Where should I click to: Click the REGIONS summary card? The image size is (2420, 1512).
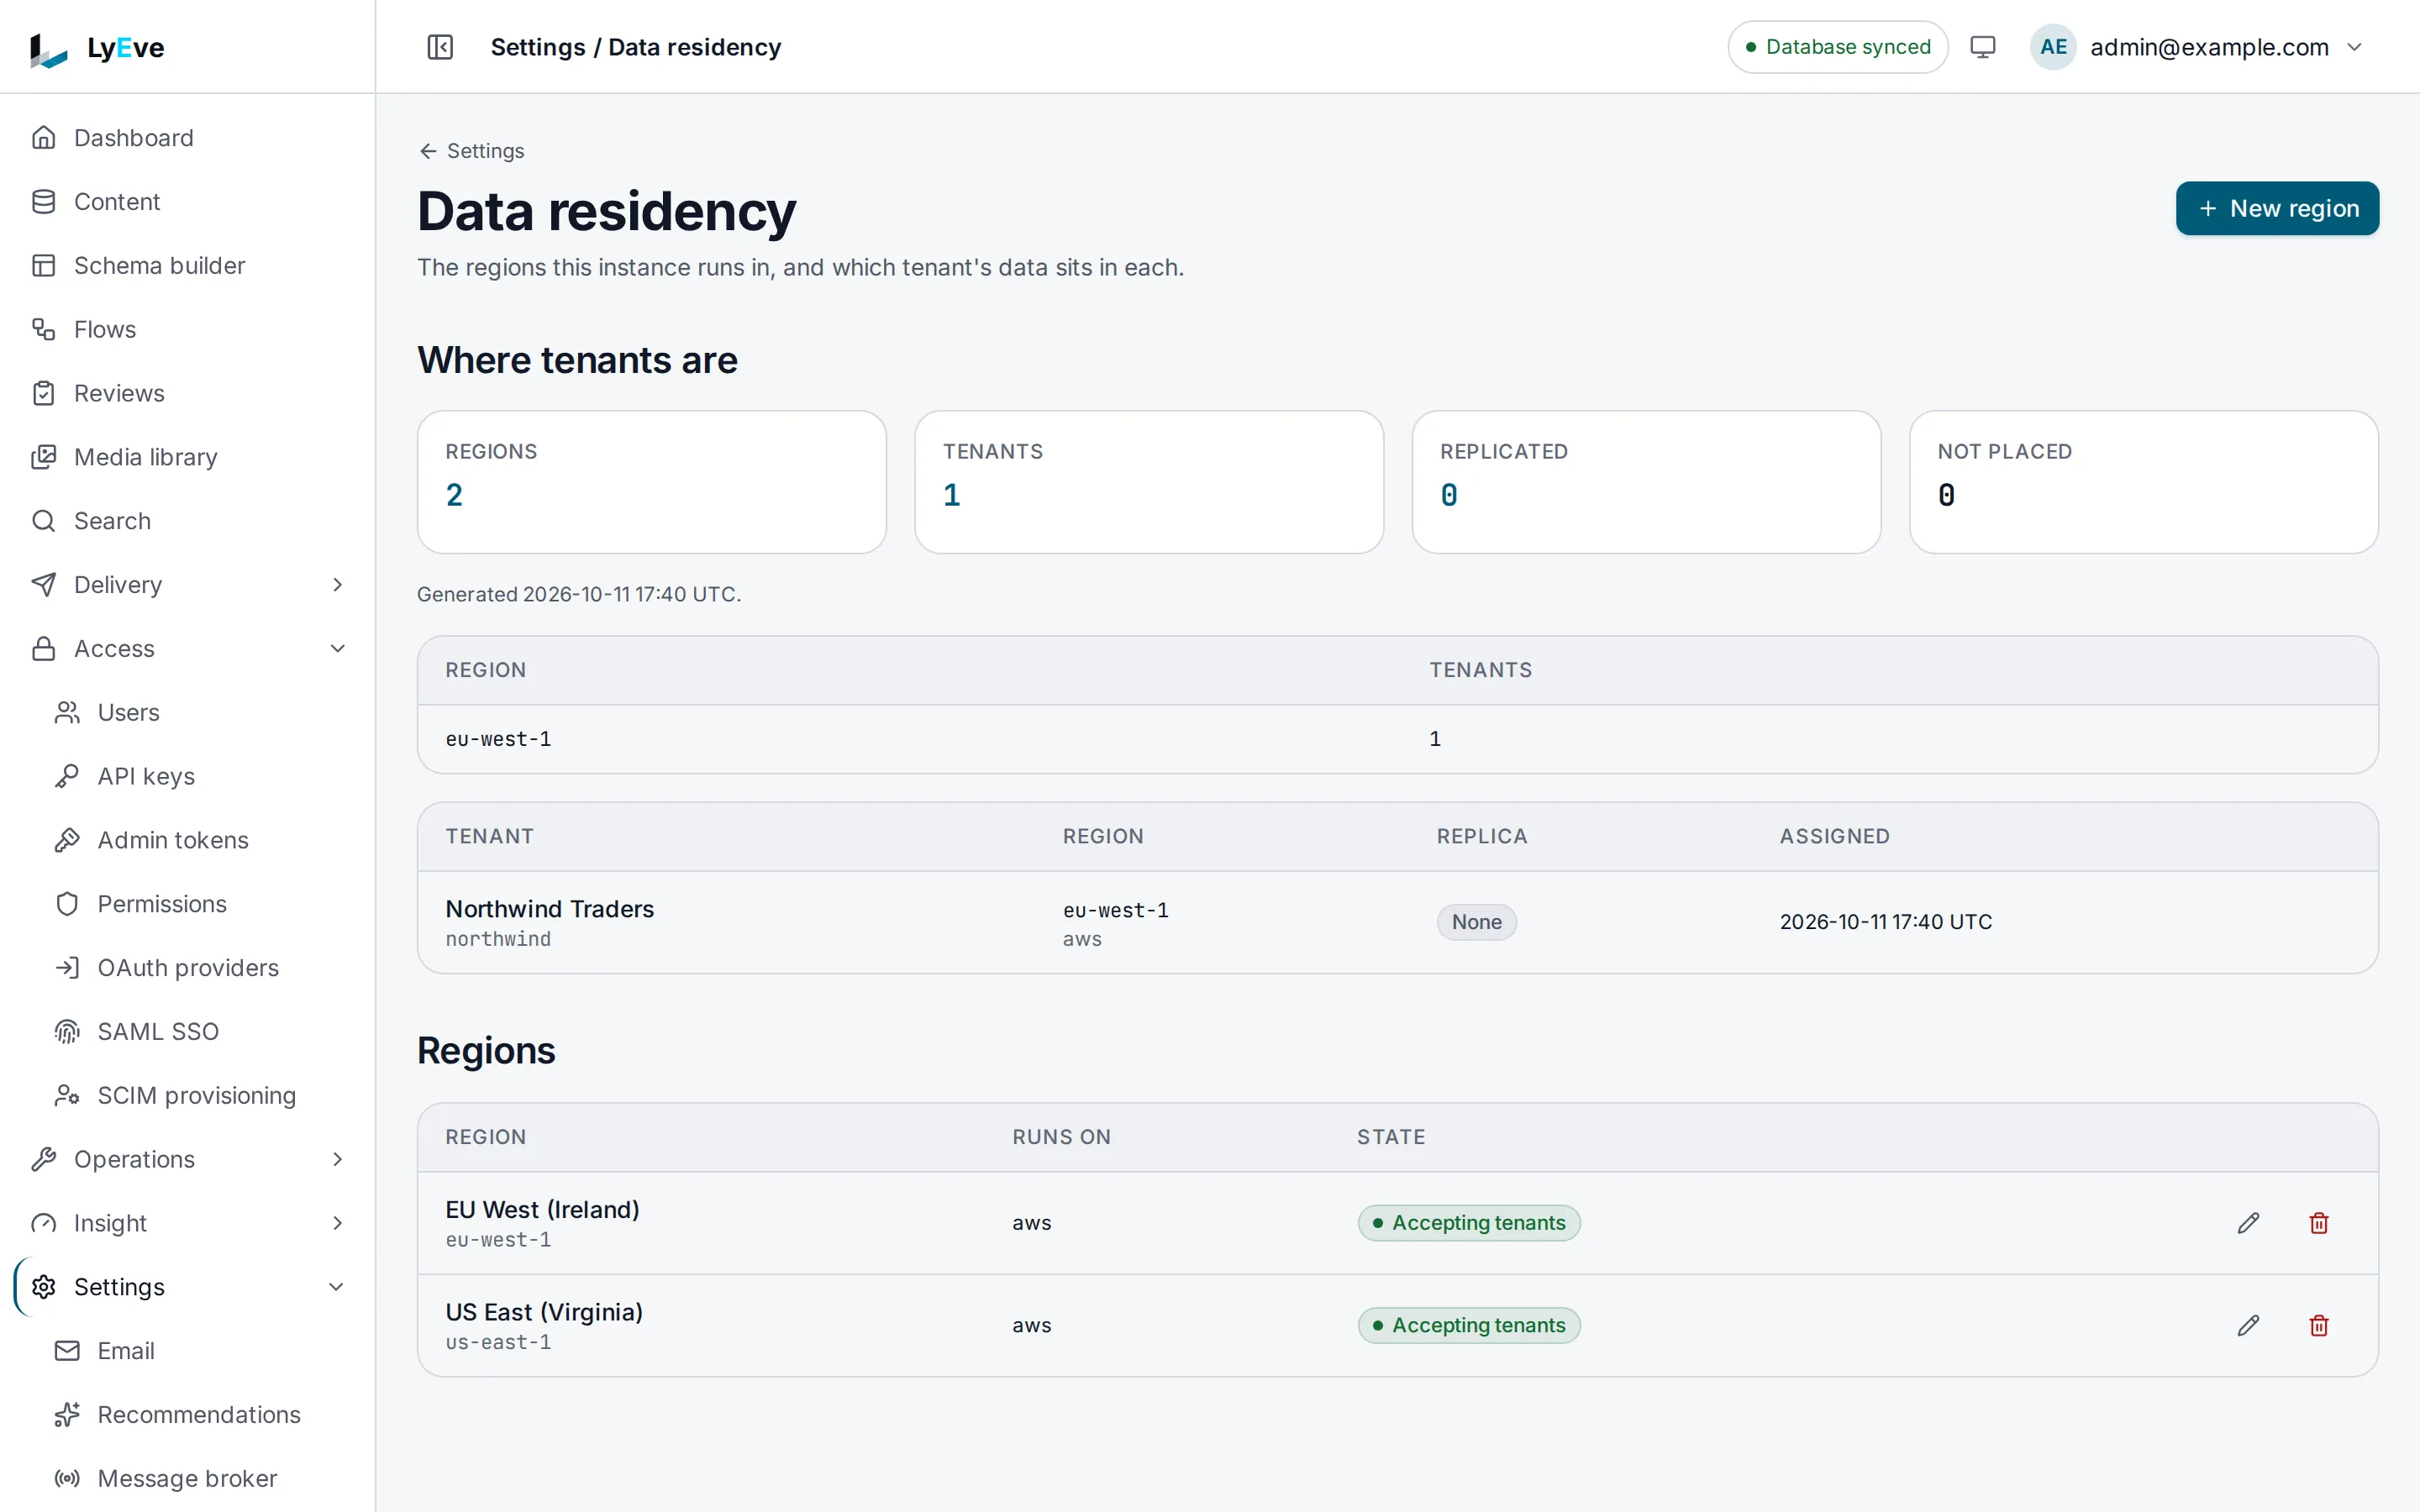(651, 482)
